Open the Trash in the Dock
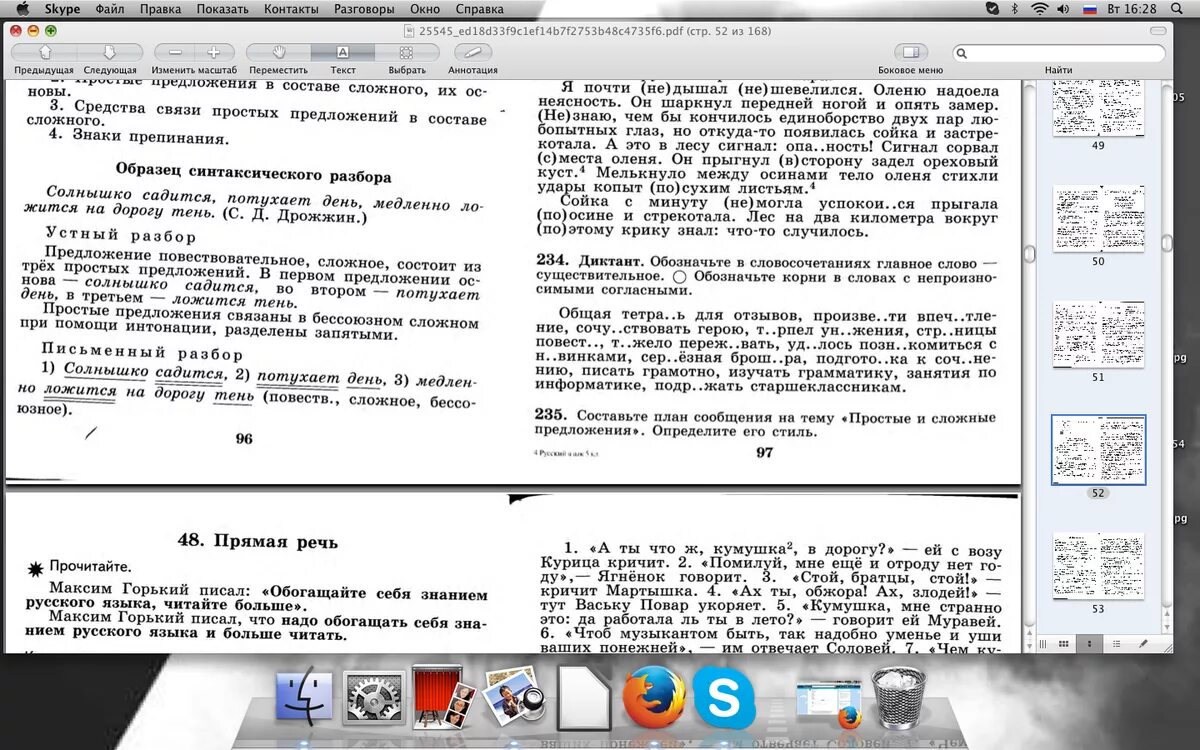 tap(899, 696)
